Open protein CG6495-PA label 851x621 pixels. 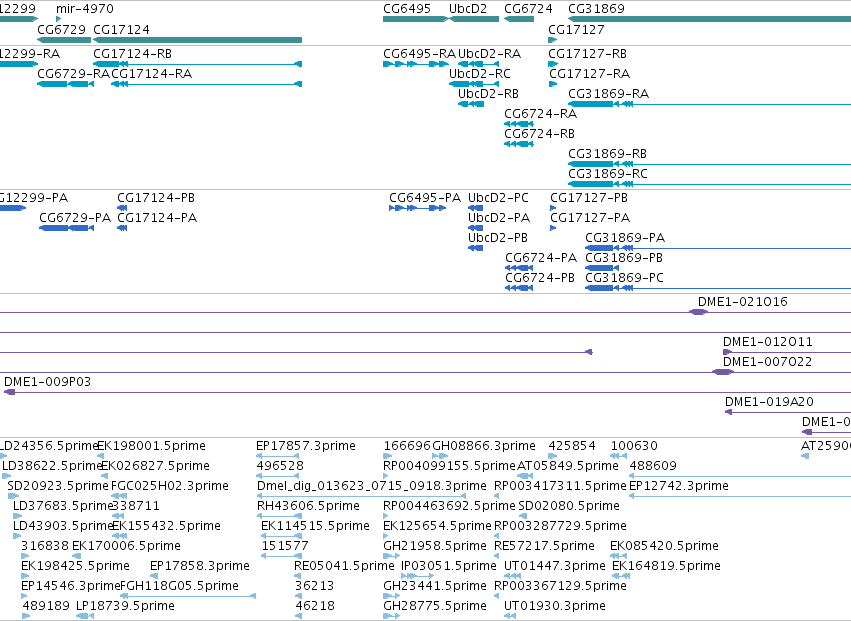click(425, 198)
